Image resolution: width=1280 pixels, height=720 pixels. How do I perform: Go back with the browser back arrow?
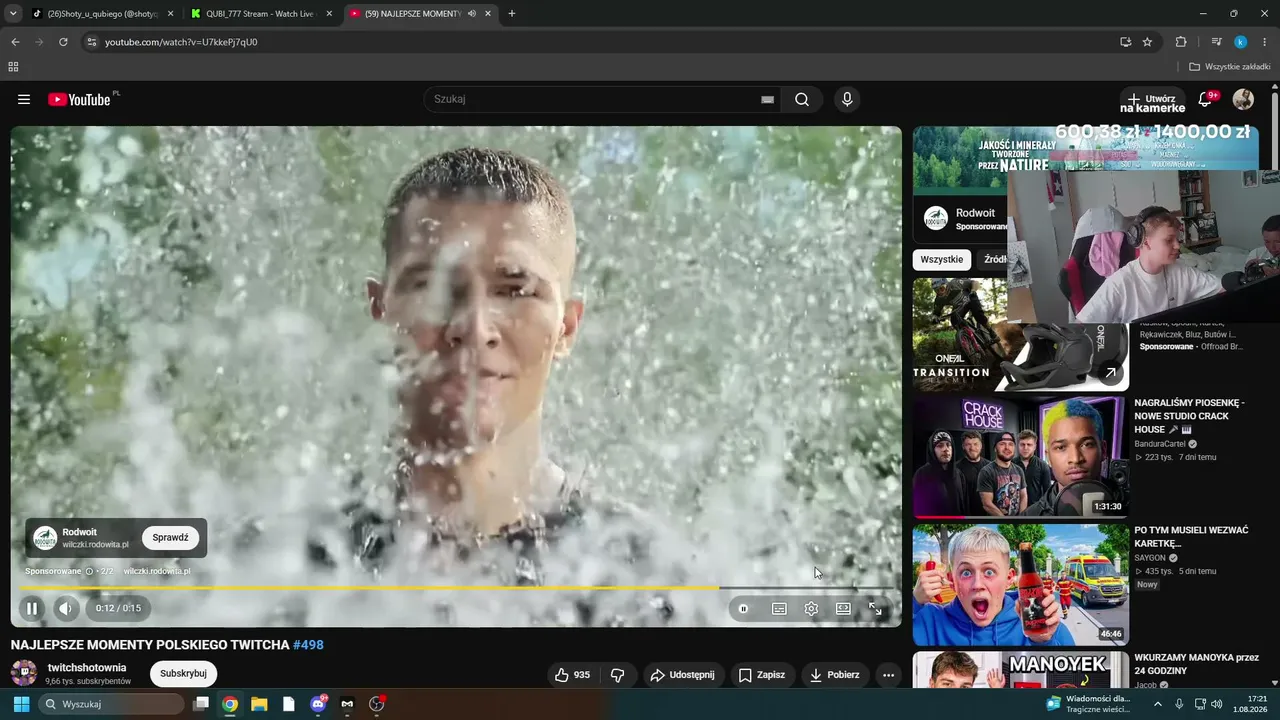(x=15, y=42)
